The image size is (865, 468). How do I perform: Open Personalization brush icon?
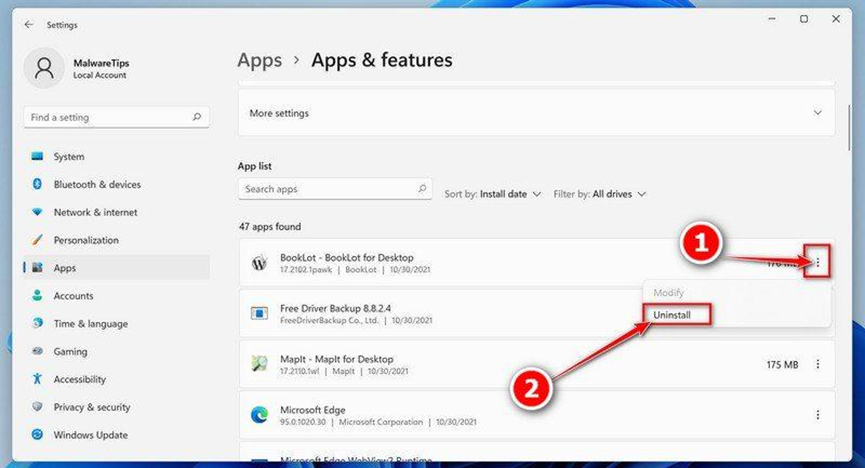point(37,240)
